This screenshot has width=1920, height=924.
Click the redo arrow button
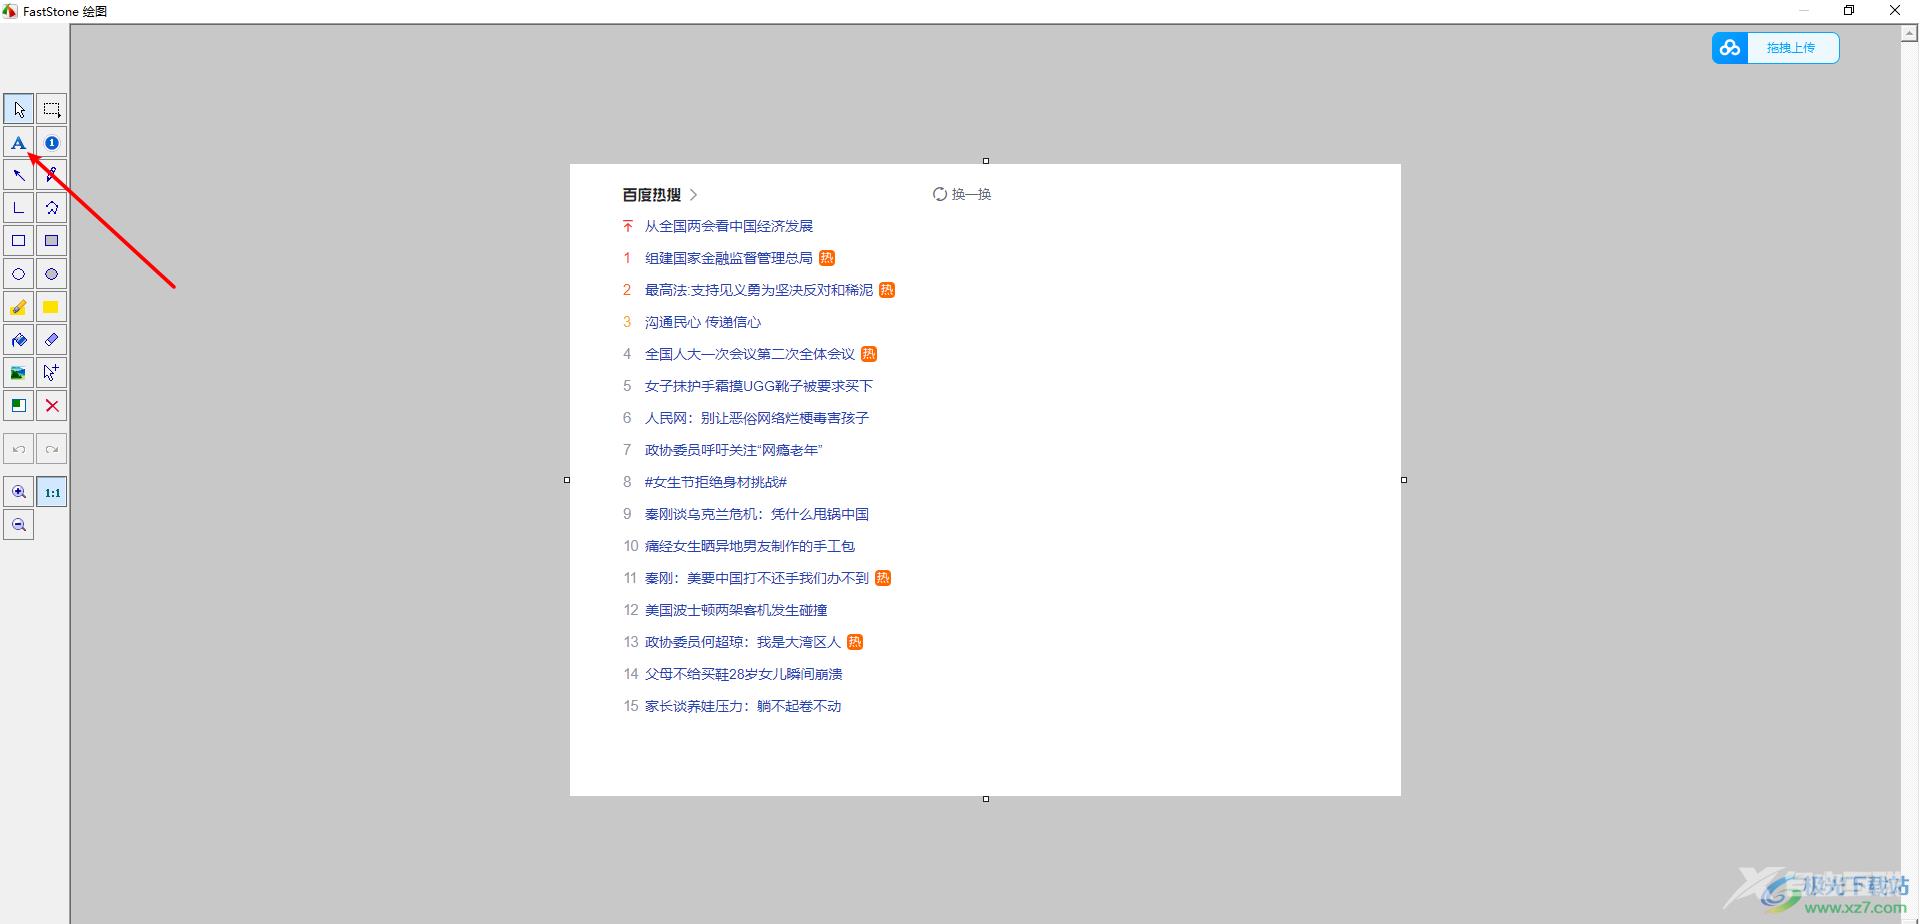click(52, 449)
